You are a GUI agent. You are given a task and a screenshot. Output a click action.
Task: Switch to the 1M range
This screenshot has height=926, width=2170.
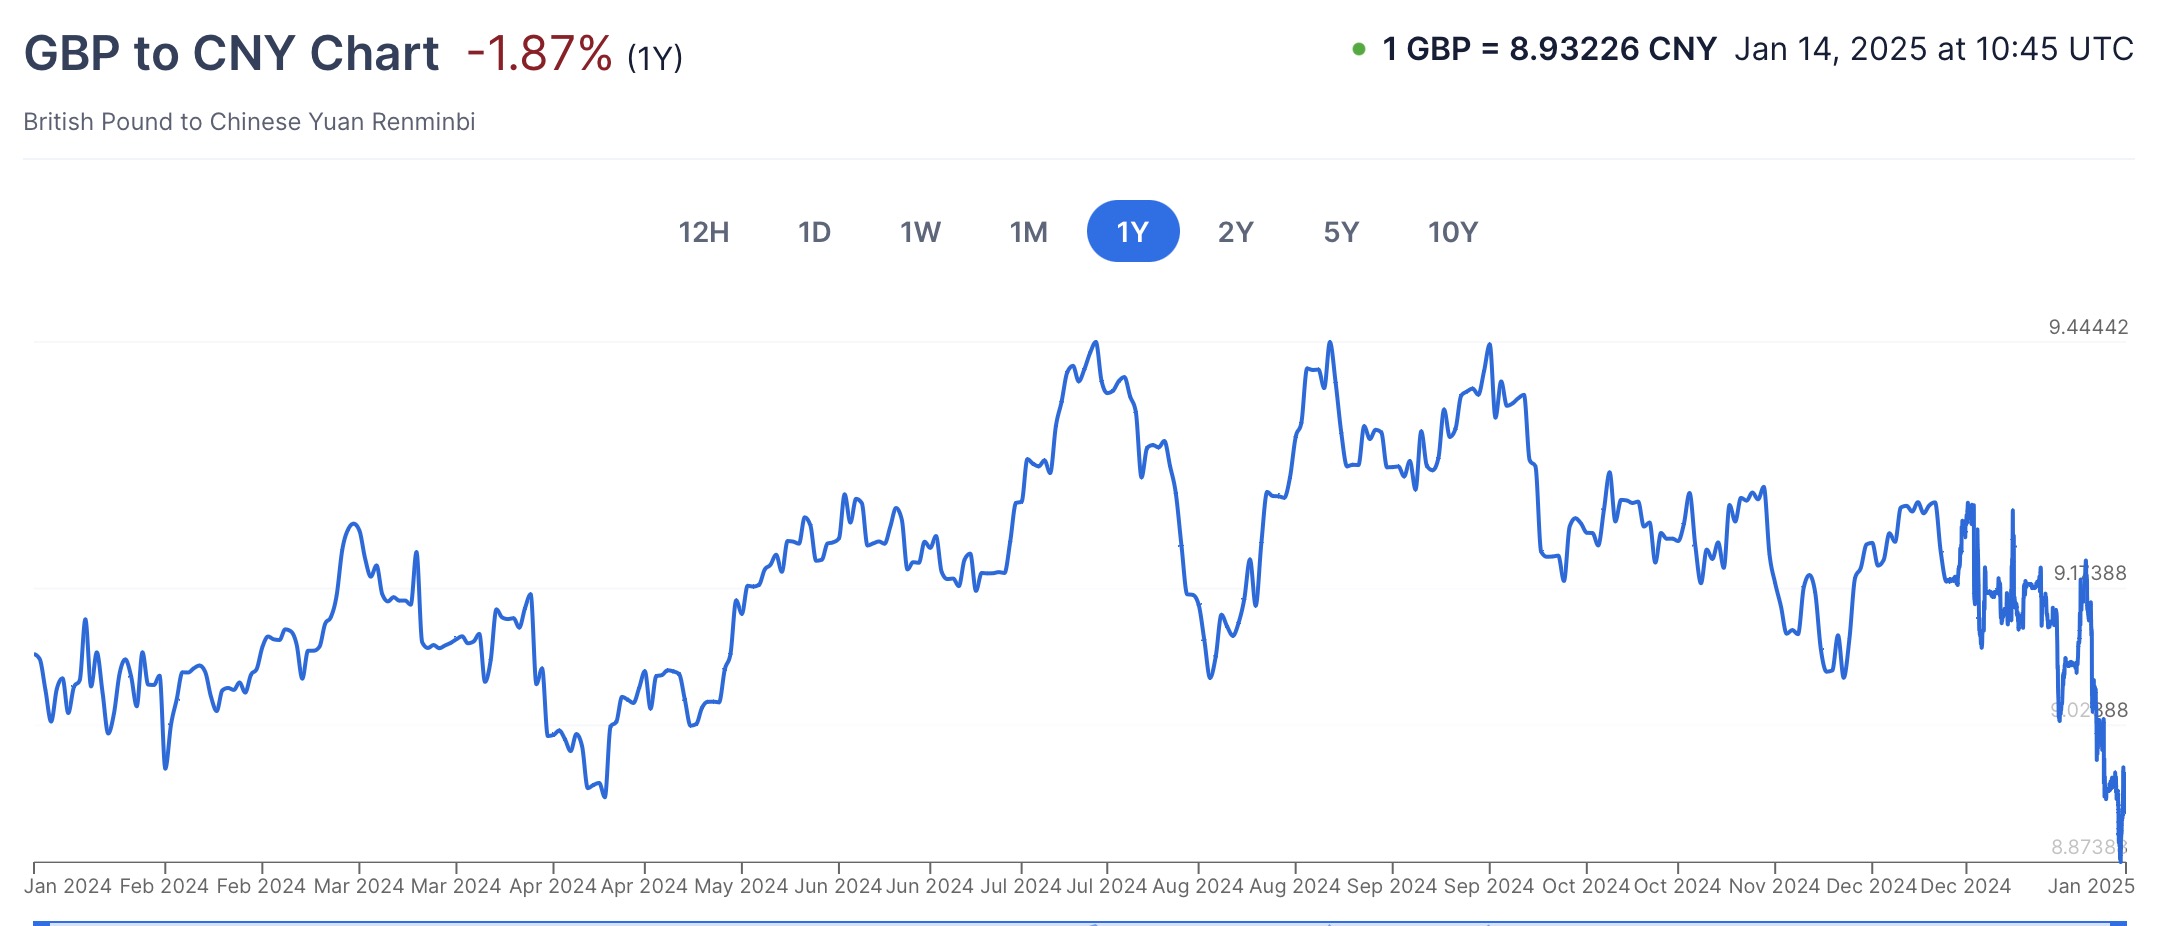coord(1028,232)
